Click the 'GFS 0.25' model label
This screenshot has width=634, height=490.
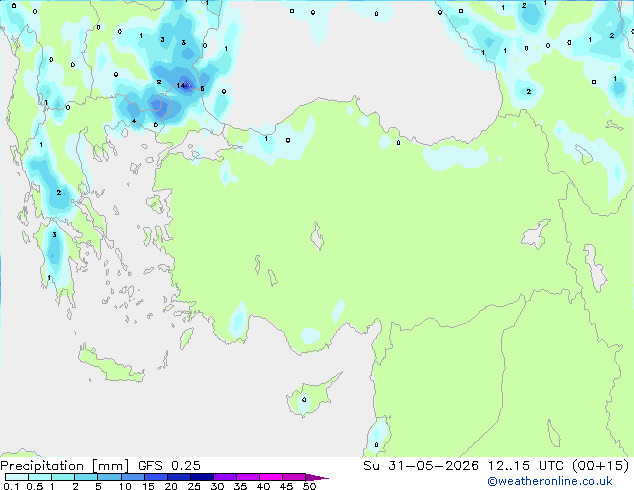tap(169, 466)
